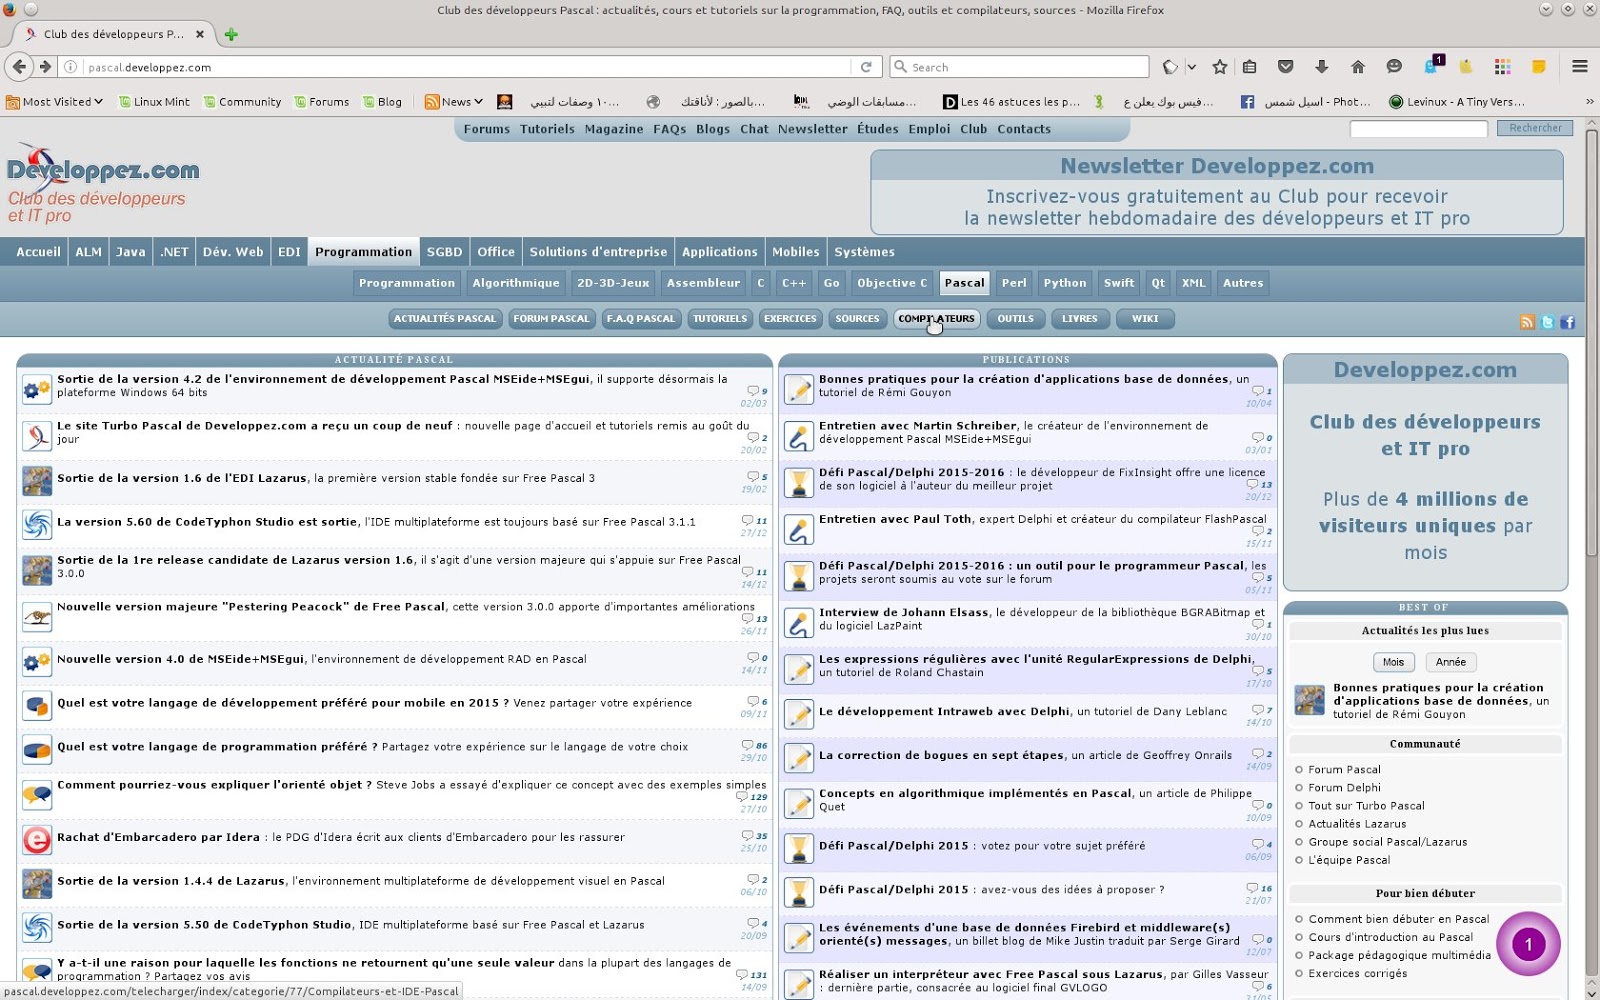Click into the Firefox Search box
1600x1000 pixels.
[x=1019, y=67]
